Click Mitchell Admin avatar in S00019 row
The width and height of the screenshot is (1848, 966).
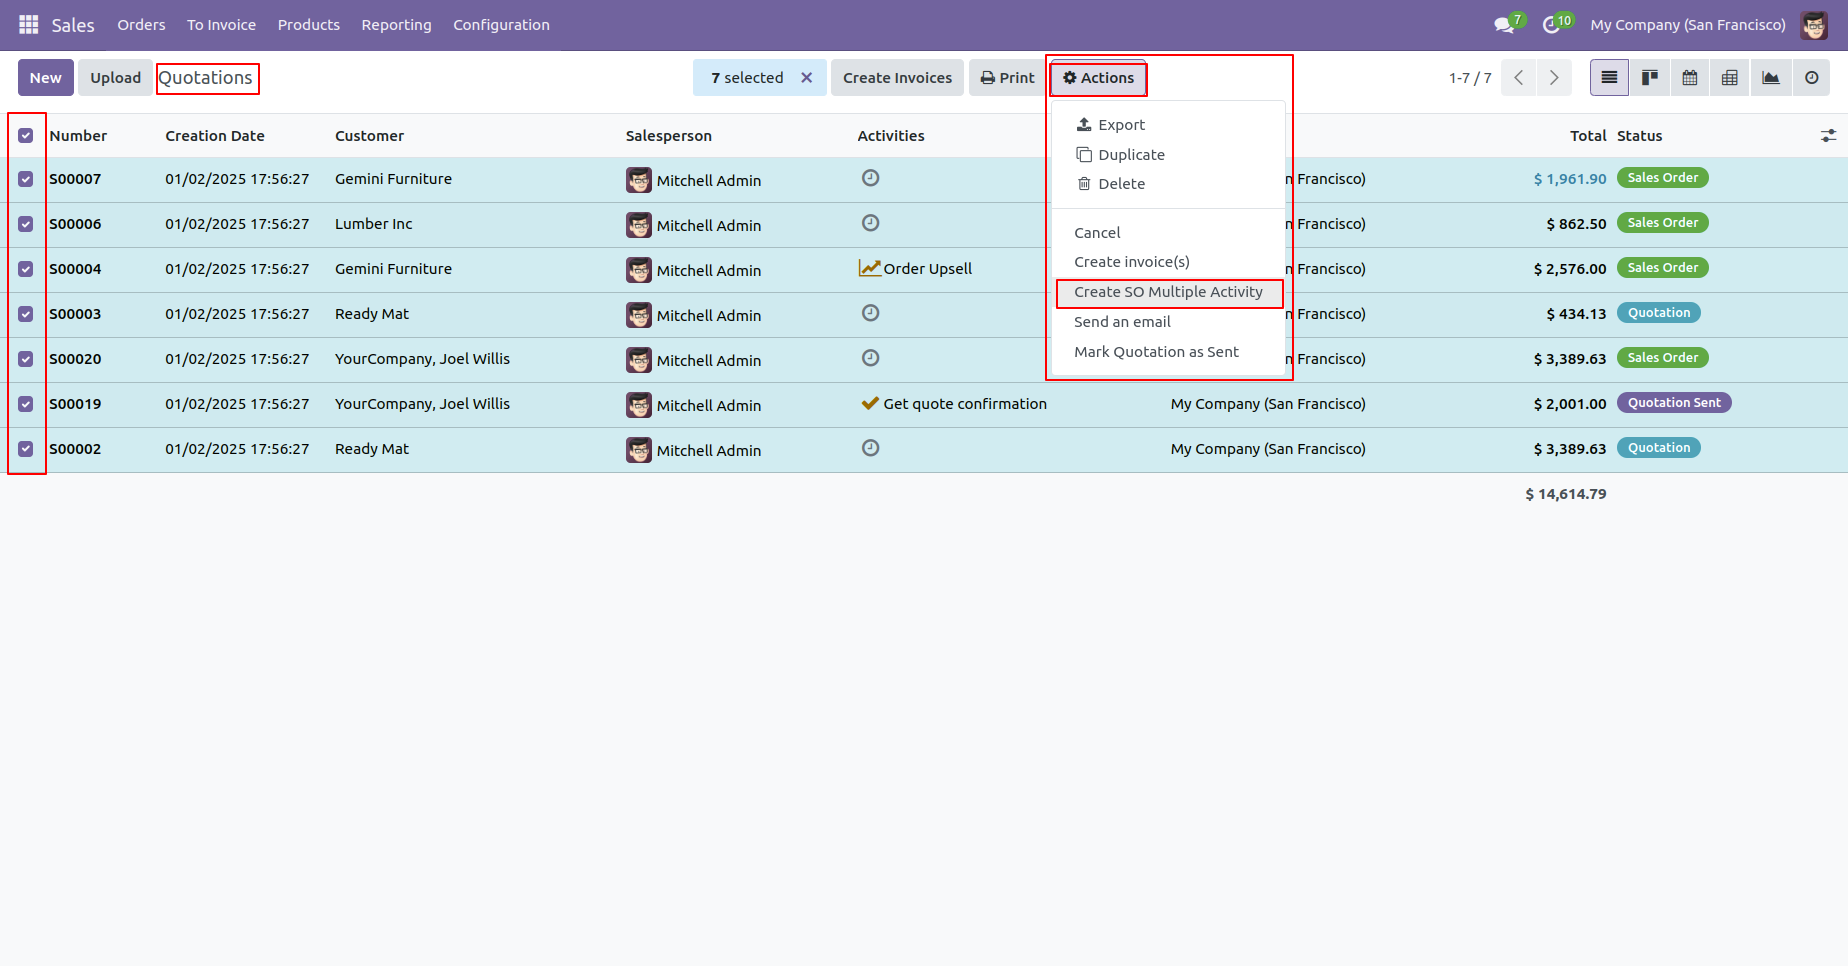coord(639,405)
